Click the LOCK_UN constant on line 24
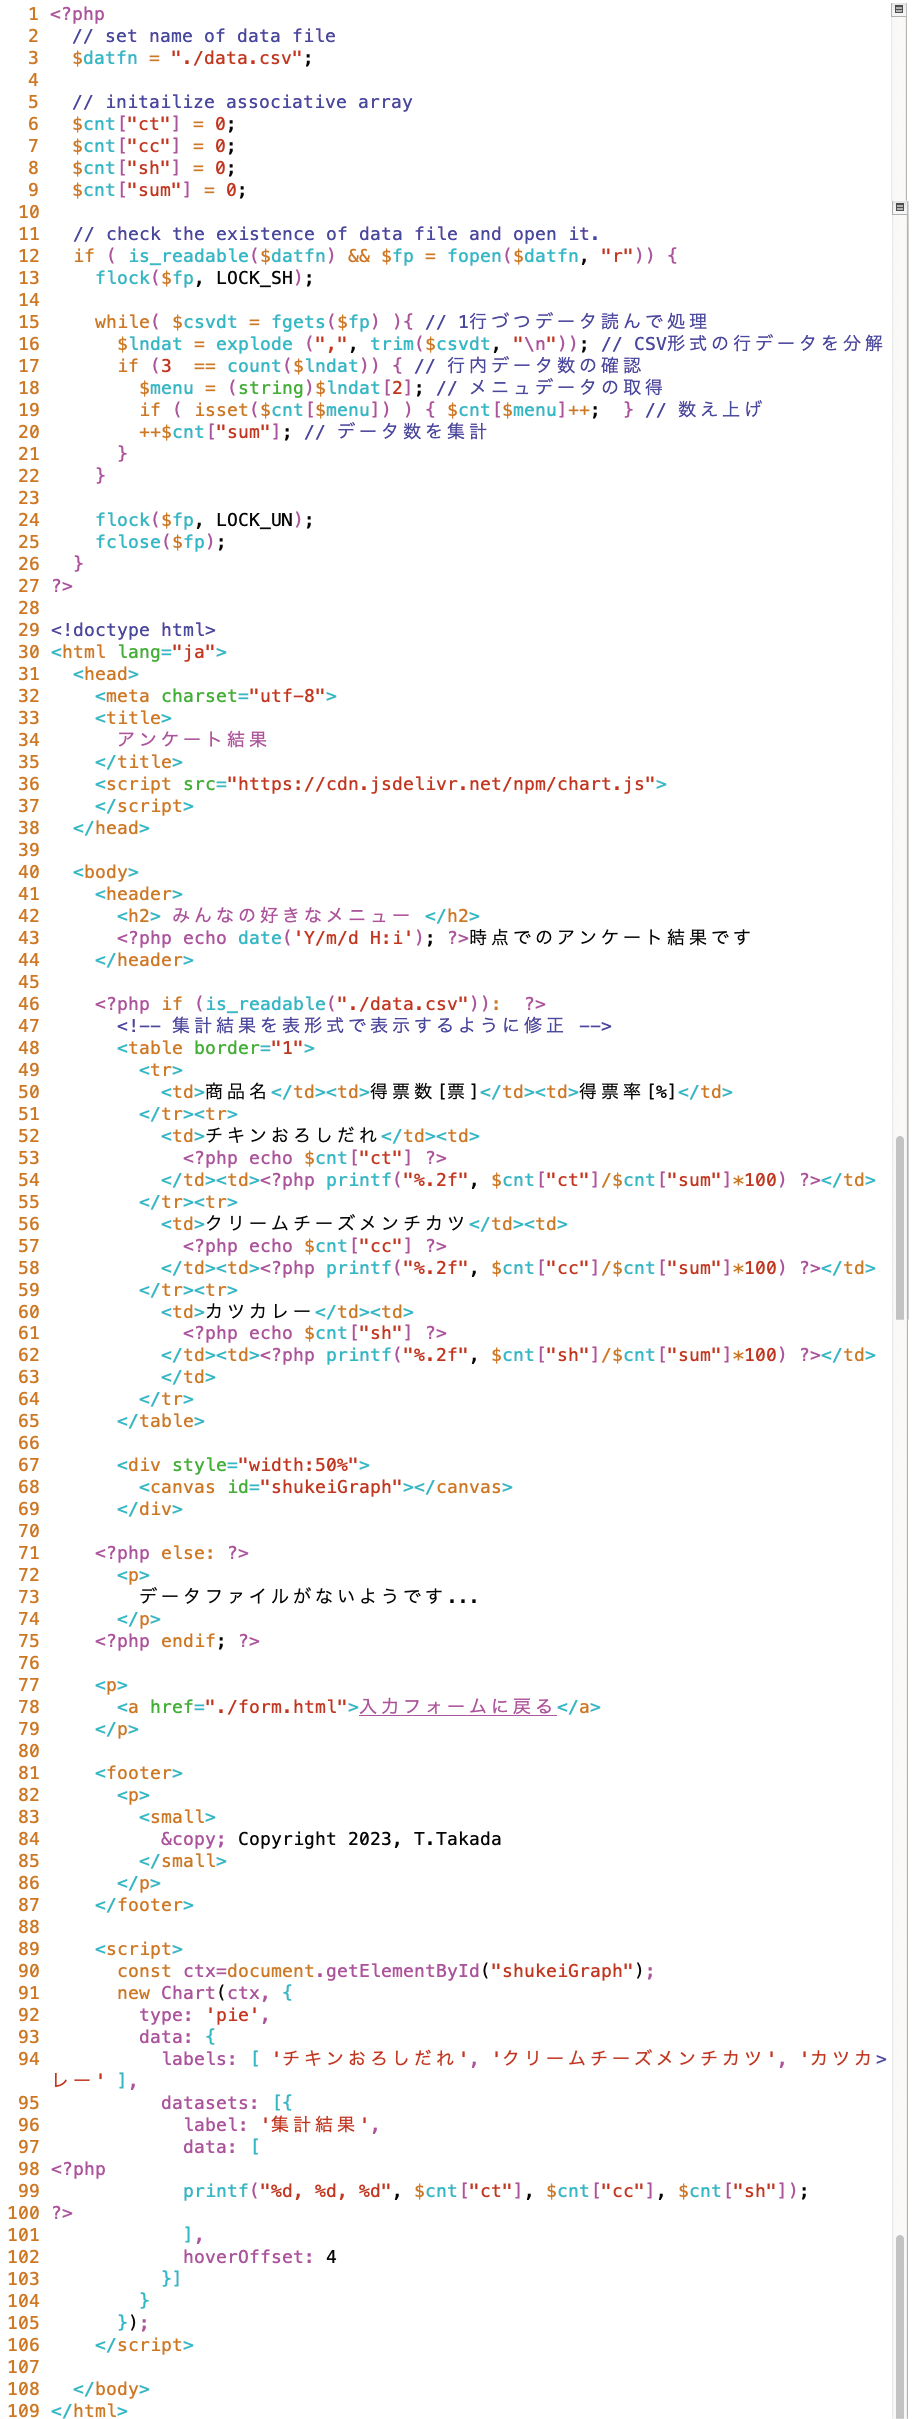Viewport: 912px width, 2419px height. pyautogui.click(x=255, y=520)
